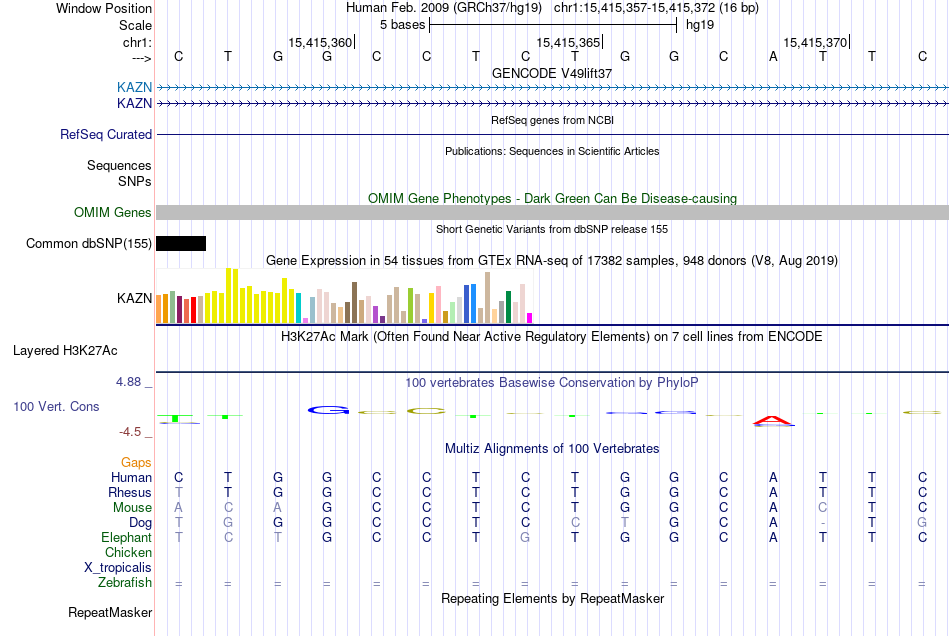Image resolution: width=950 pixels, height=636 pixels.
Task: Click the cyan bar in the GTEx chart
Action: click(299, 308)
